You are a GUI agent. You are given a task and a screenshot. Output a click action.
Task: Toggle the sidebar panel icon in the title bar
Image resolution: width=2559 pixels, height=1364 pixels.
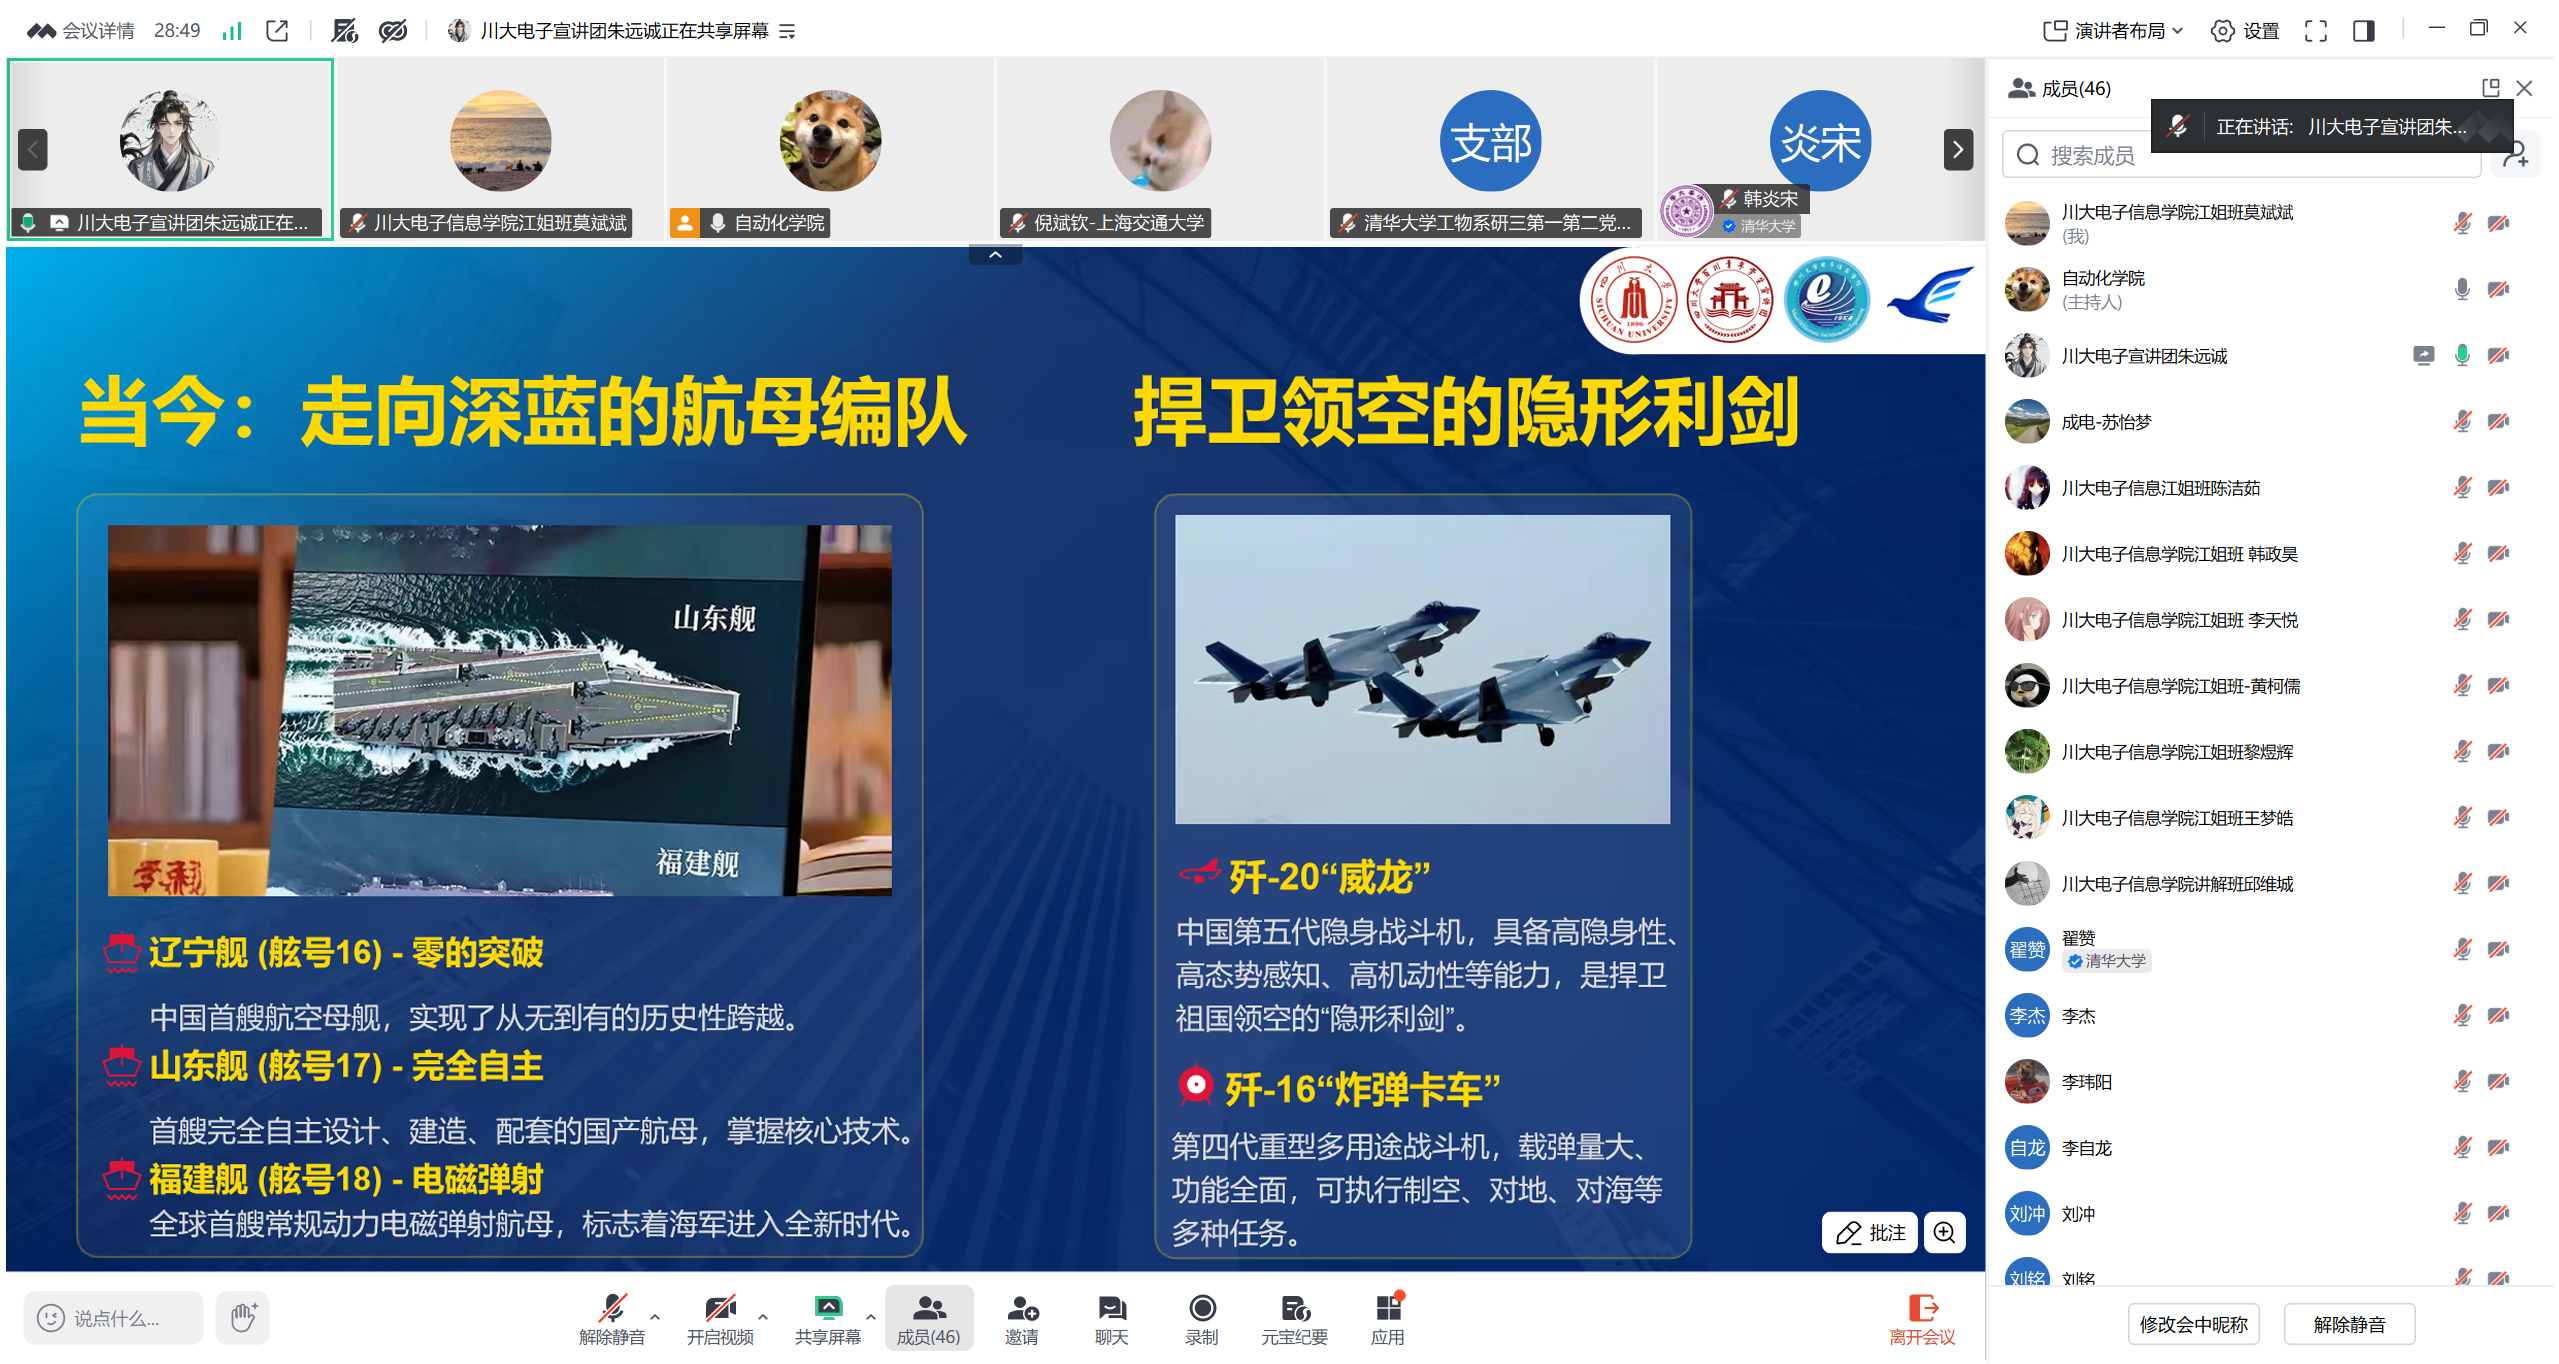2364,31
